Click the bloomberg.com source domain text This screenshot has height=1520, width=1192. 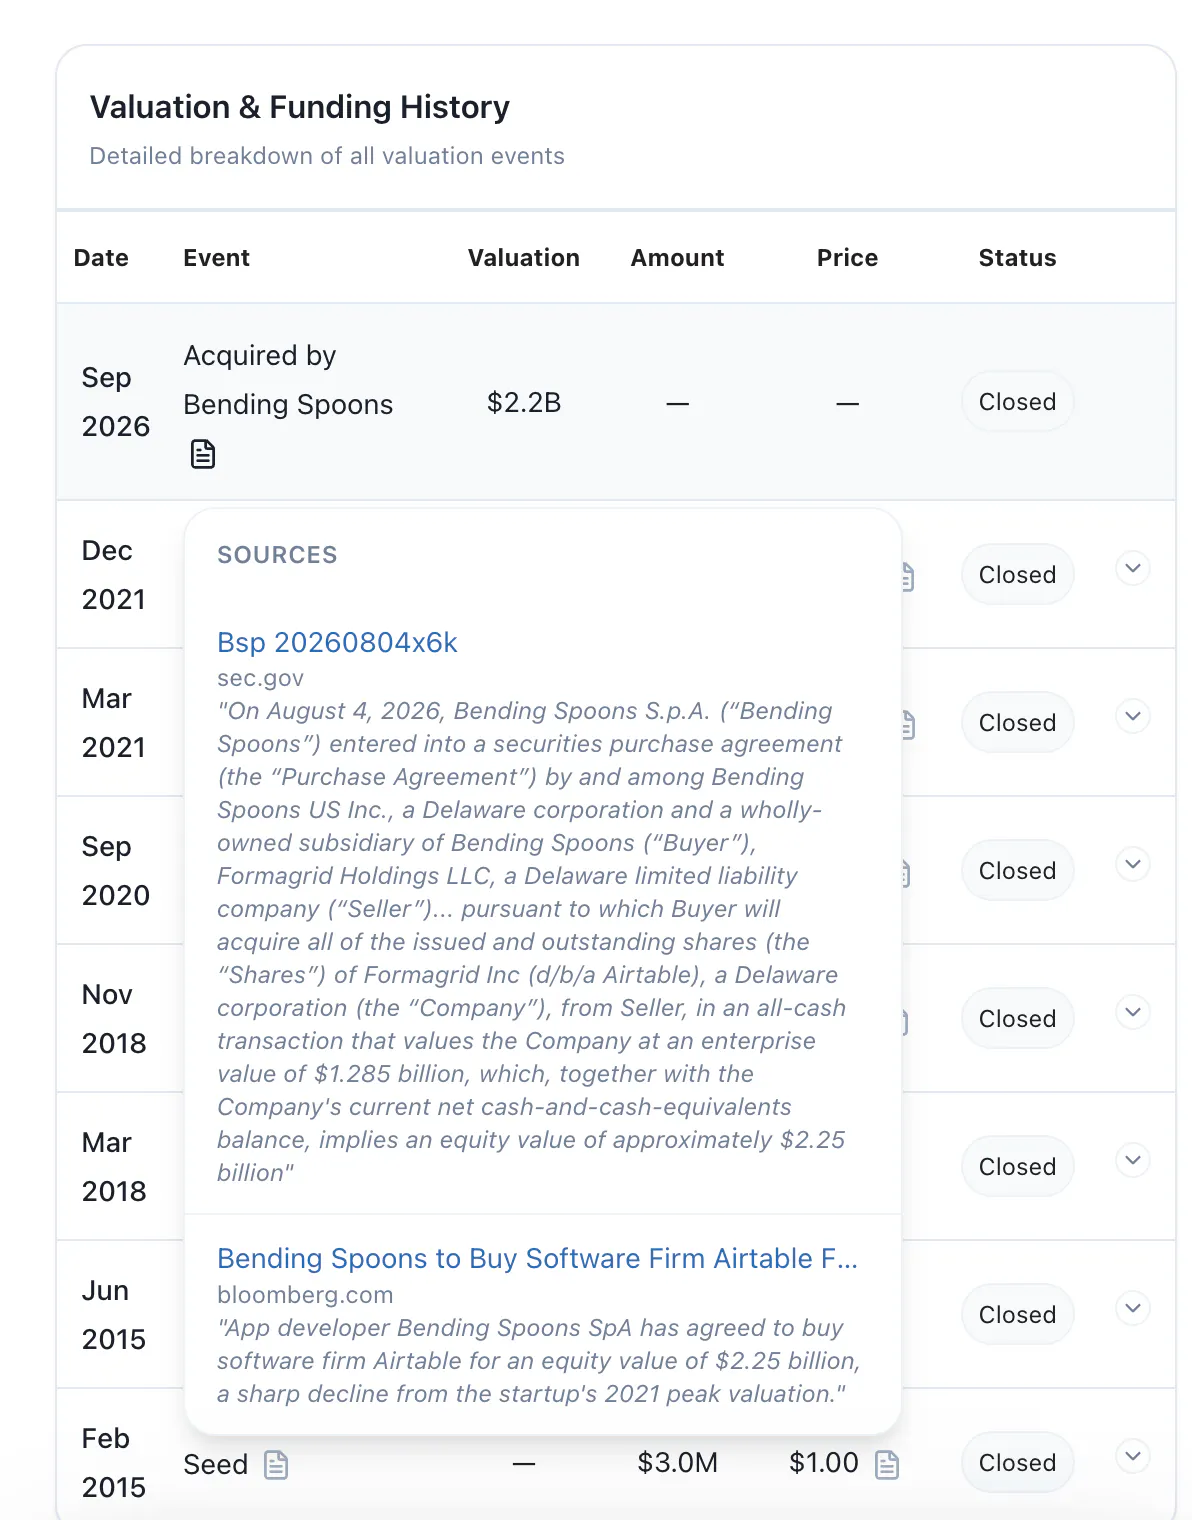coord(305,1295)
